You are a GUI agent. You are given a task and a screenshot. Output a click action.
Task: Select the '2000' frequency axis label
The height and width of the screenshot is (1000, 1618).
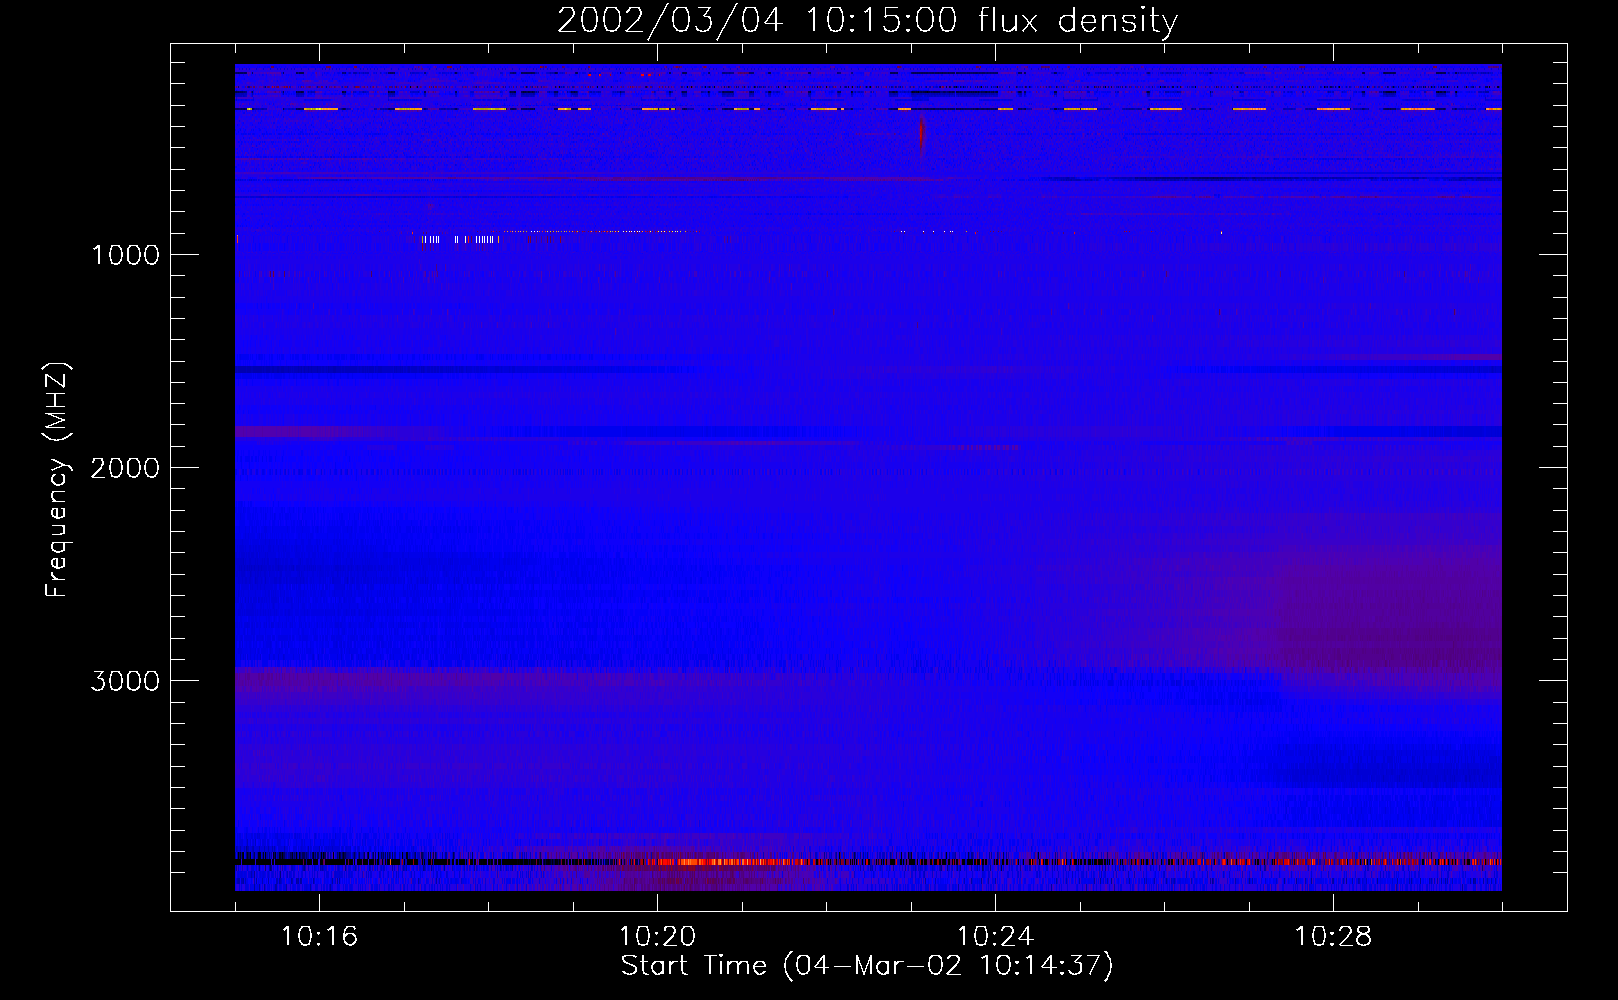point(125,468)
